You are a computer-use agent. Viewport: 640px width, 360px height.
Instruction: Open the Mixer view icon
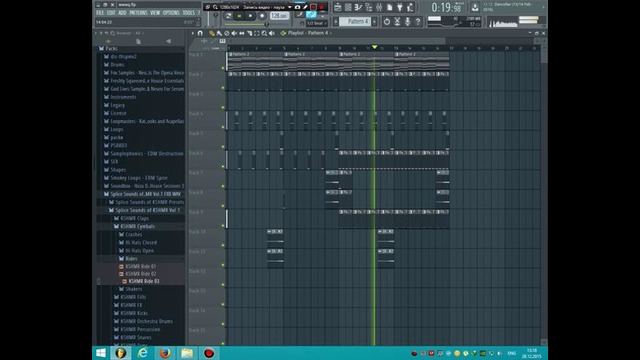(379, 7)
